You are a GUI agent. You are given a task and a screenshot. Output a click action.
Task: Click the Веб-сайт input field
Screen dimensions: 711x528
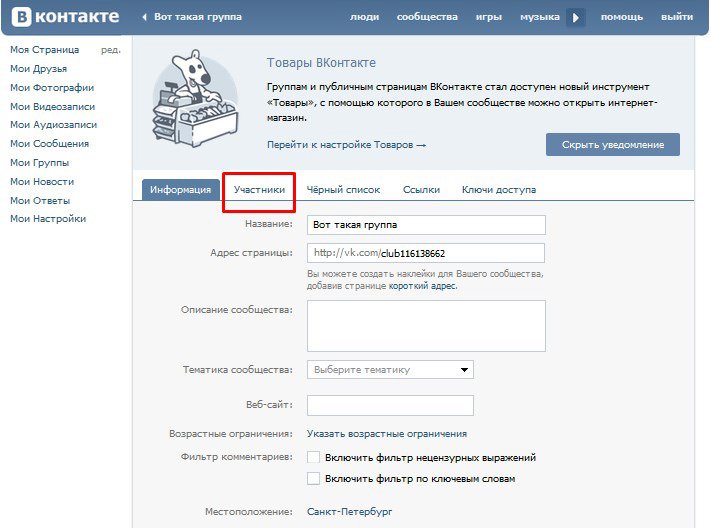pyautogui.click(x=390, y=405)
